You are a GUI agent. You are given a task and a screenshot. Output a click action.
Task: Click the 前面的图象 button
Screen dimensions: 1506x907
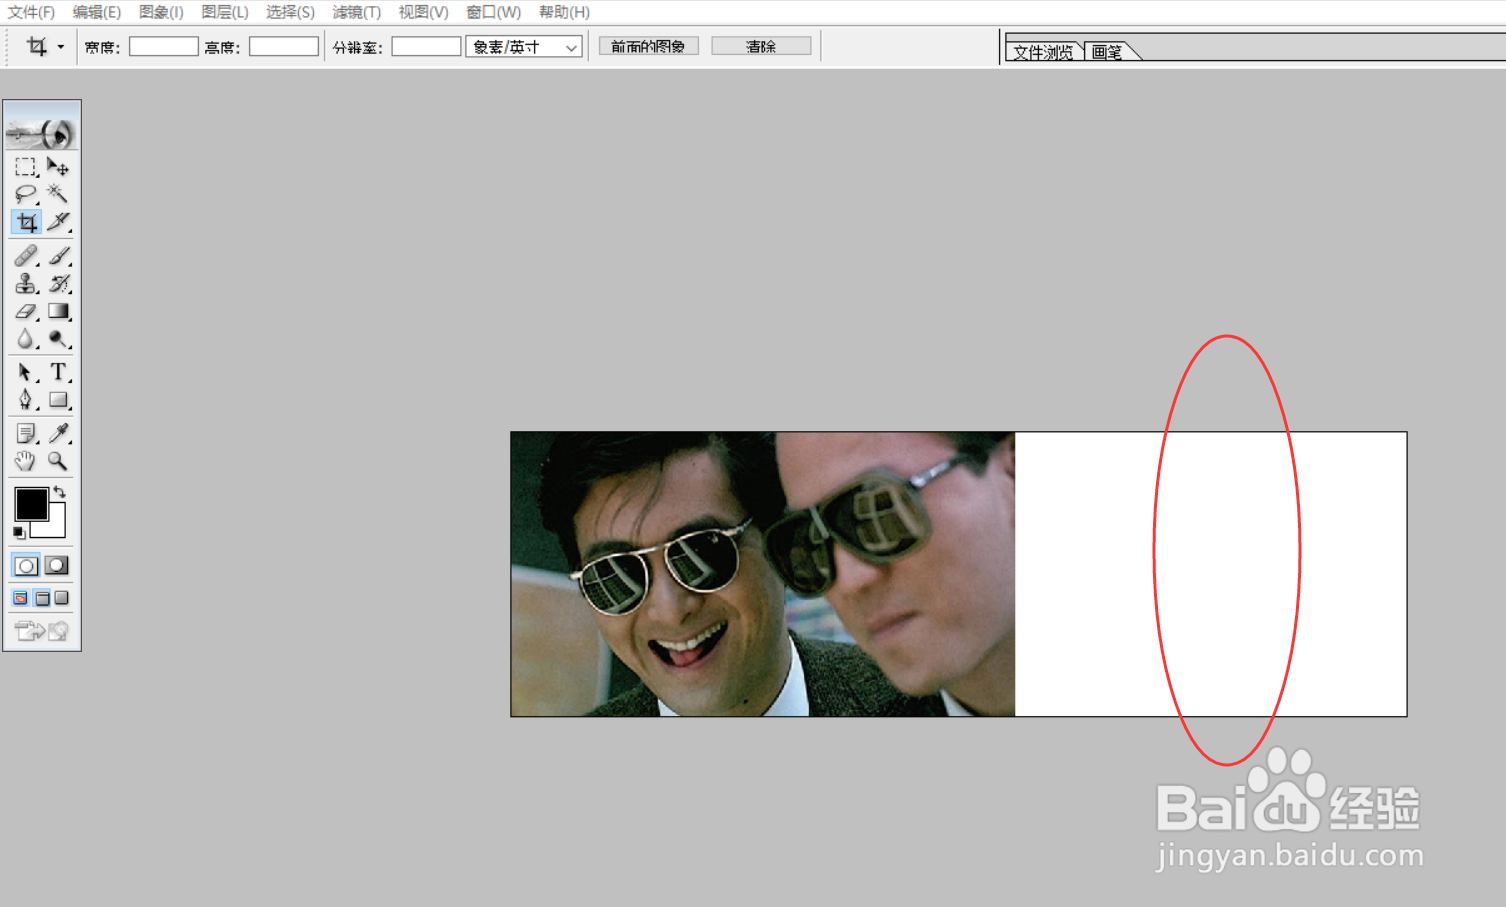click(x=648, y=46)
